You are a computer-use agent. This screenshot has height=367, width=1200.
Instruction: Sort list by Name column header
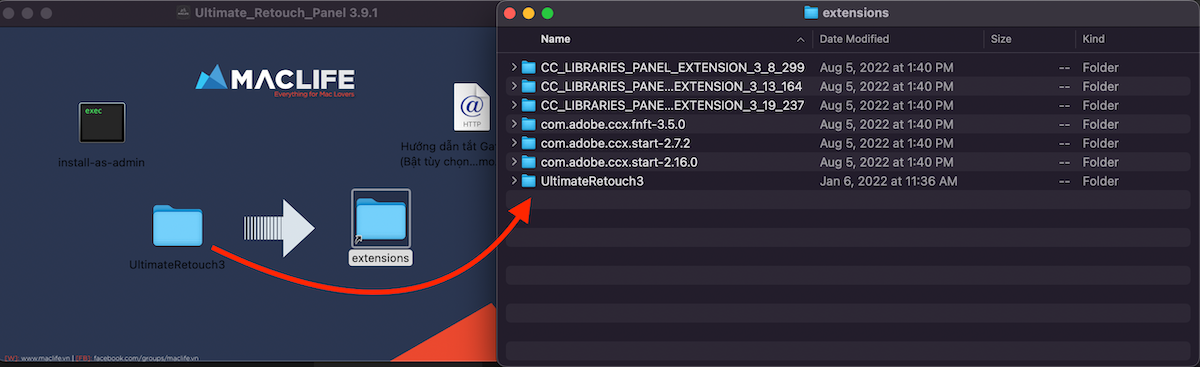555,39
